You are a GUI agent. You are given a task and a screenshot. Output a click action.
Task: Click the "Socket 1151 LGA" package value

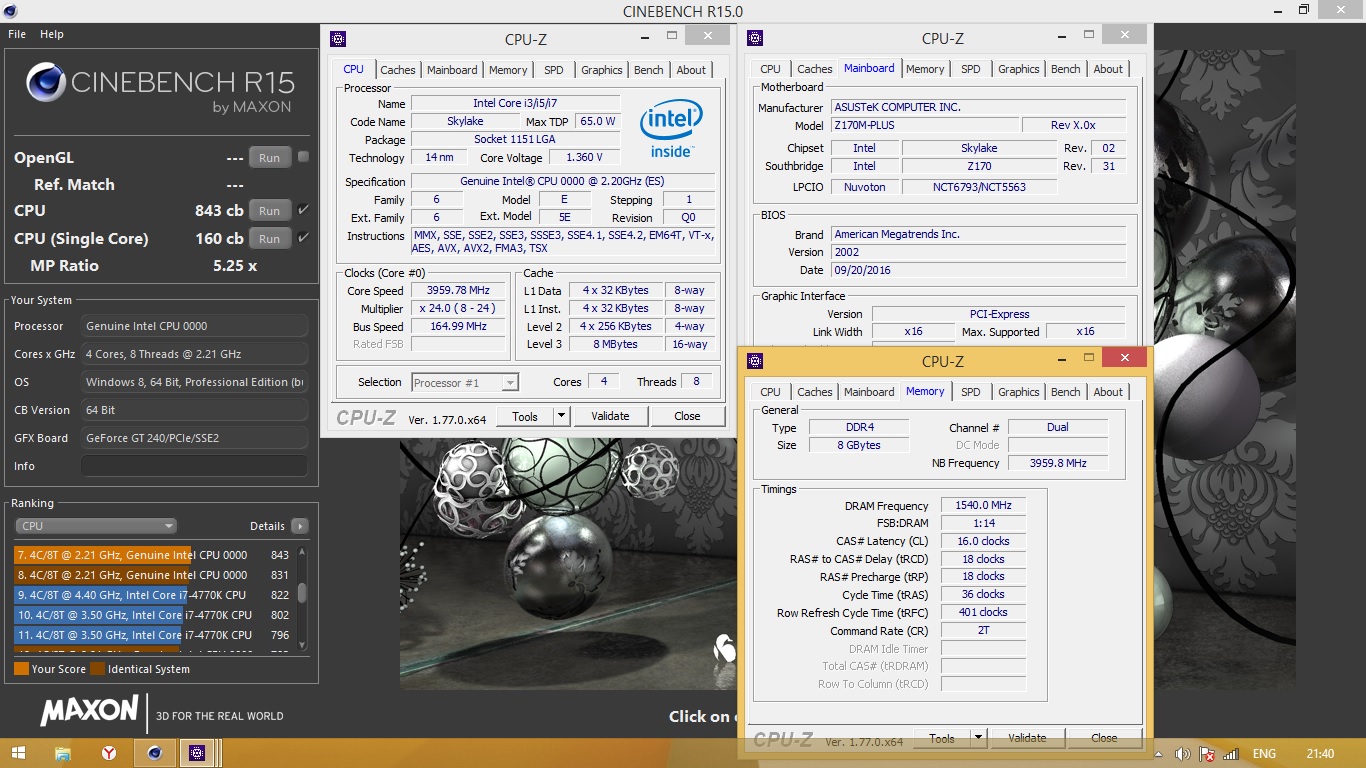(x=516, y=140)
